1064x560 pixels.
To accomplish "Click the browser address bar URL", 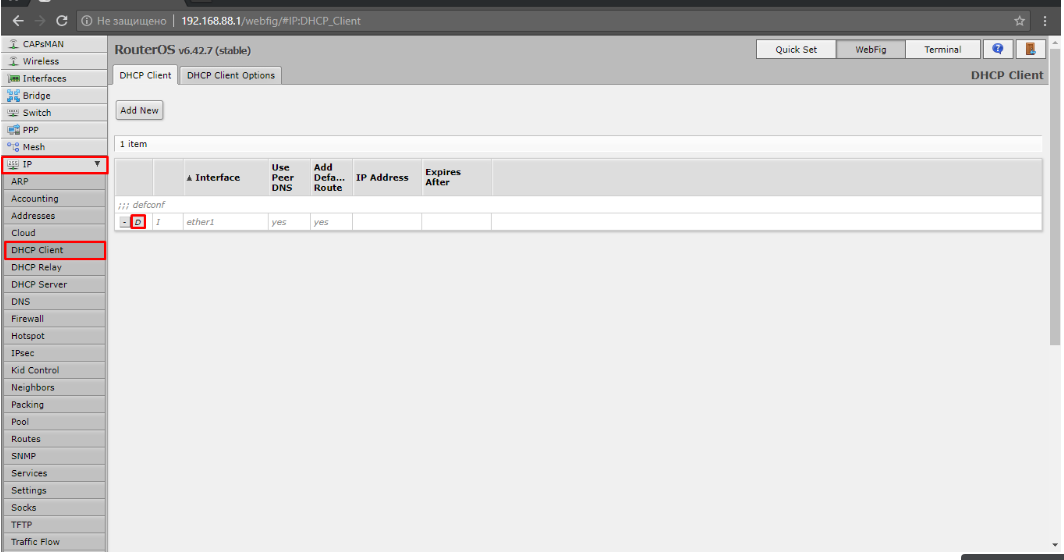I will pos(271,21).
